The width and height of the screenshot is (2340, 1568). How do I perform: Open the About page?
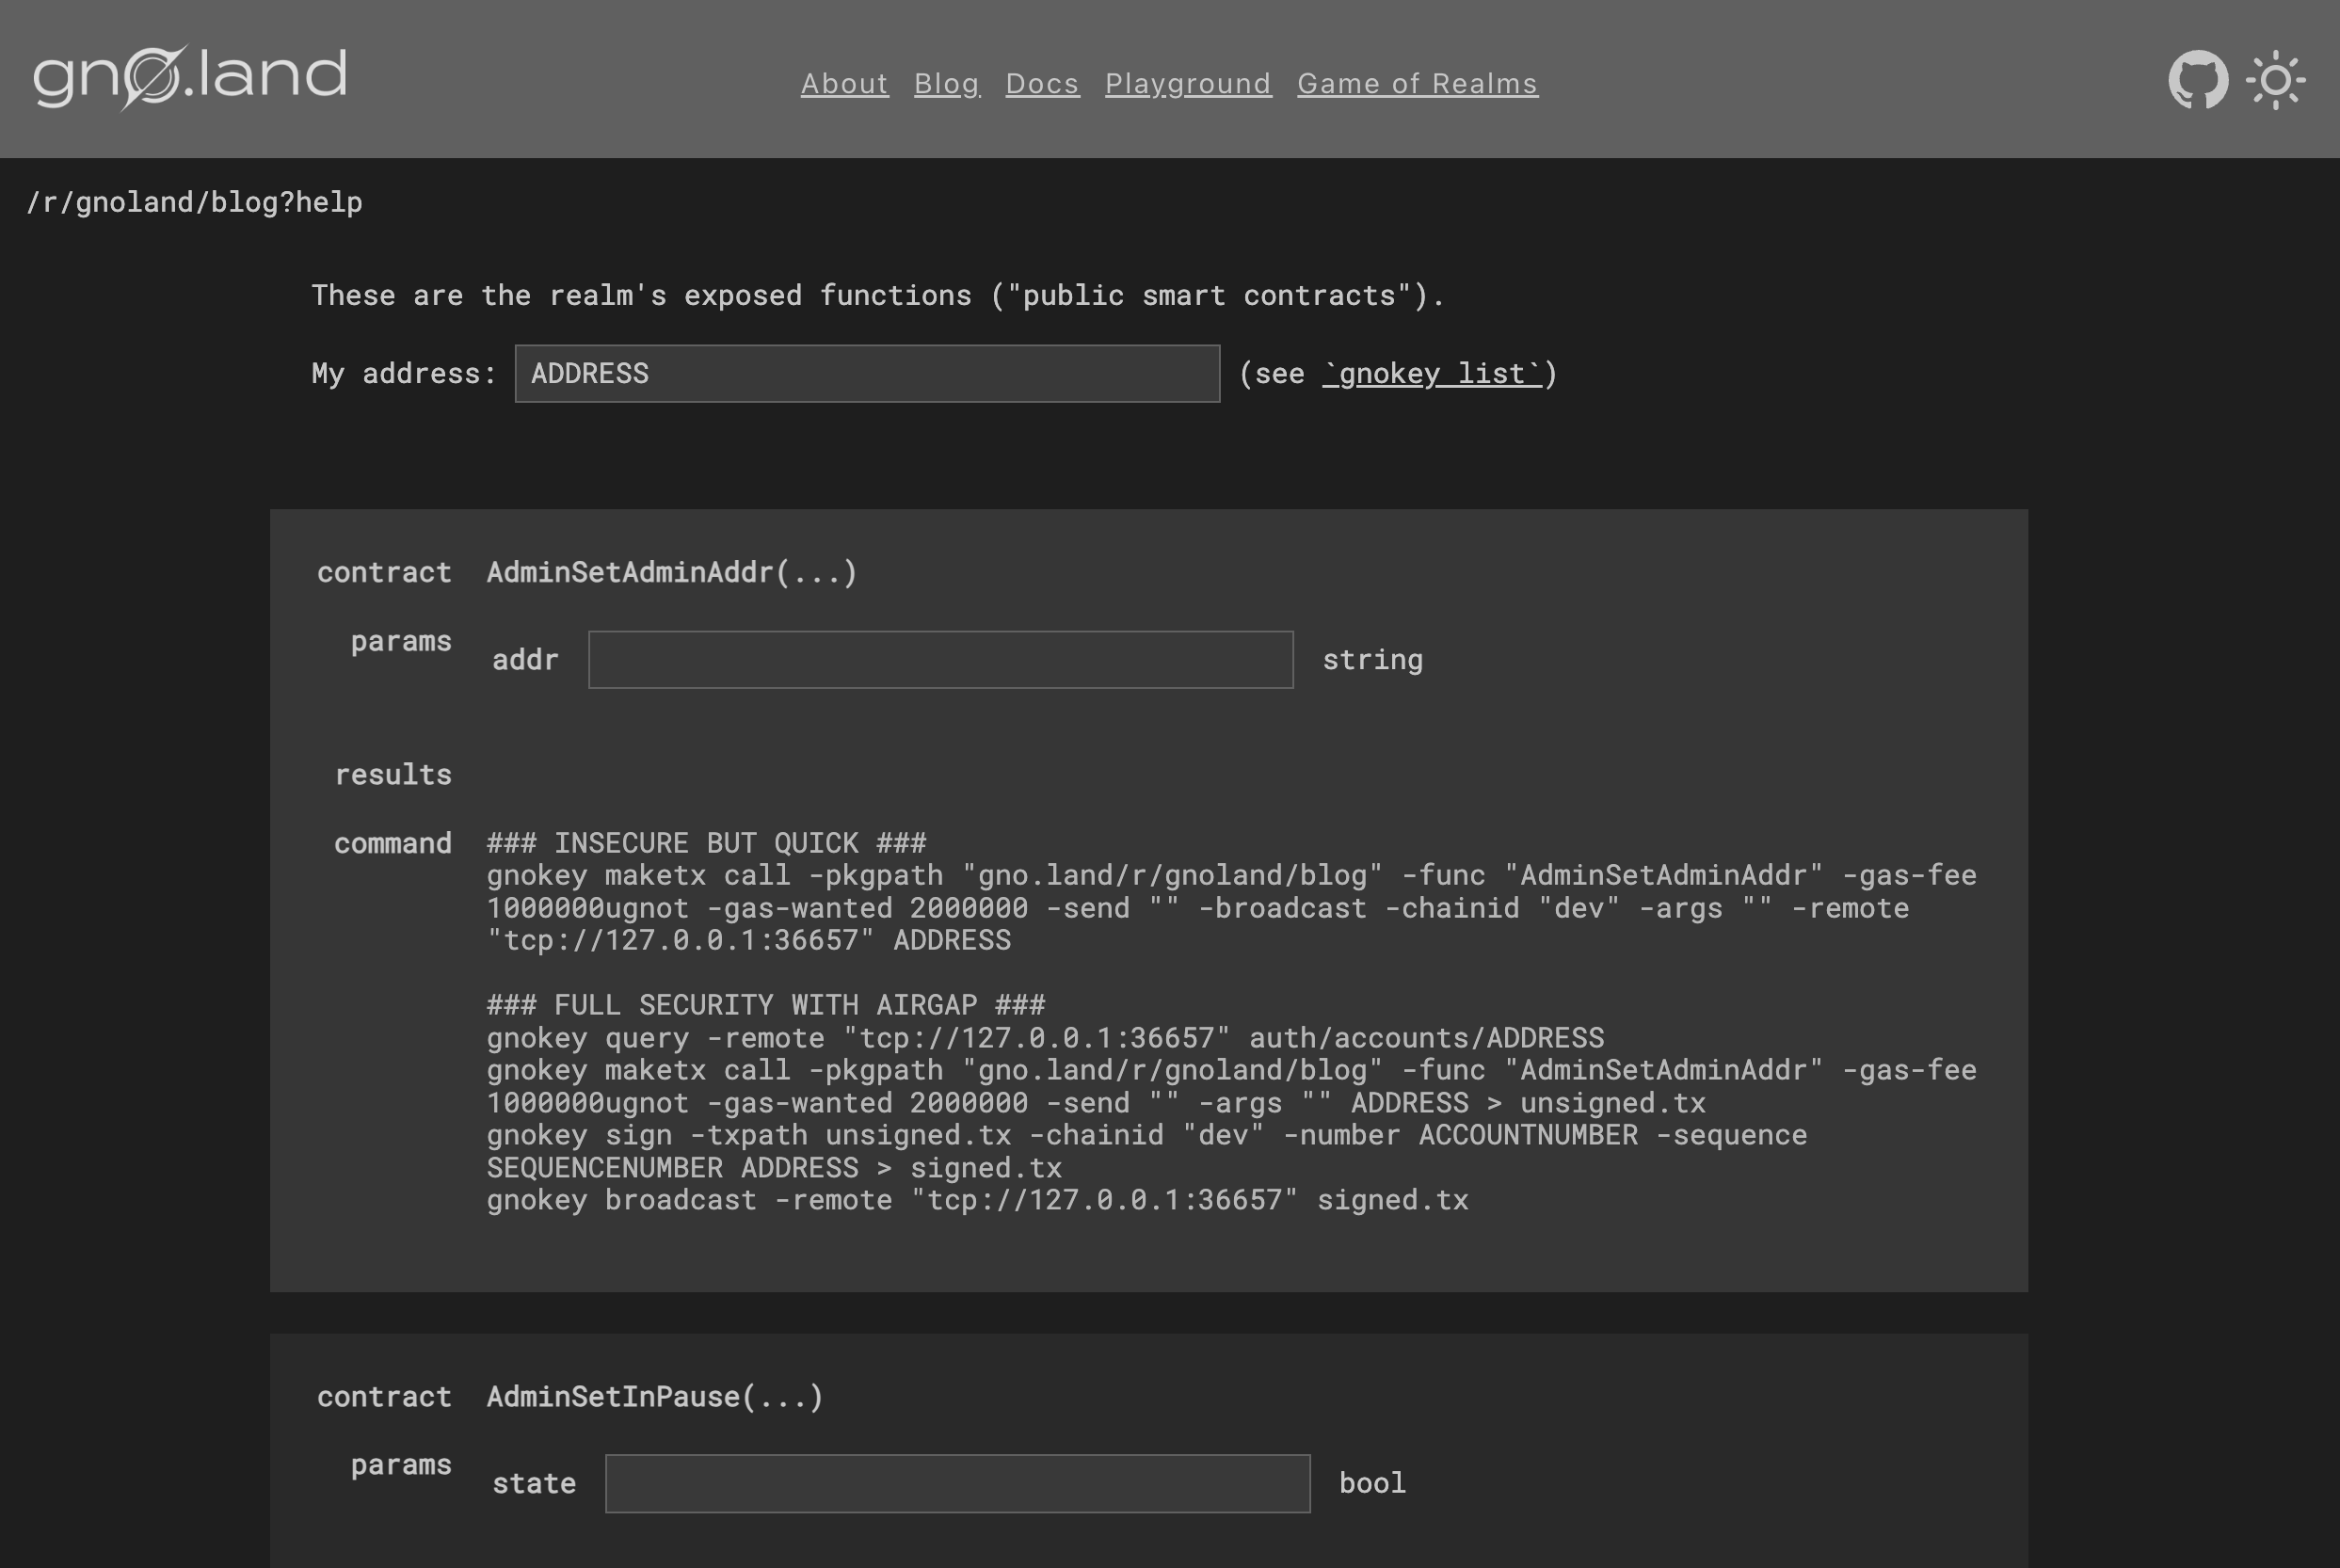[x=844, y=83]
